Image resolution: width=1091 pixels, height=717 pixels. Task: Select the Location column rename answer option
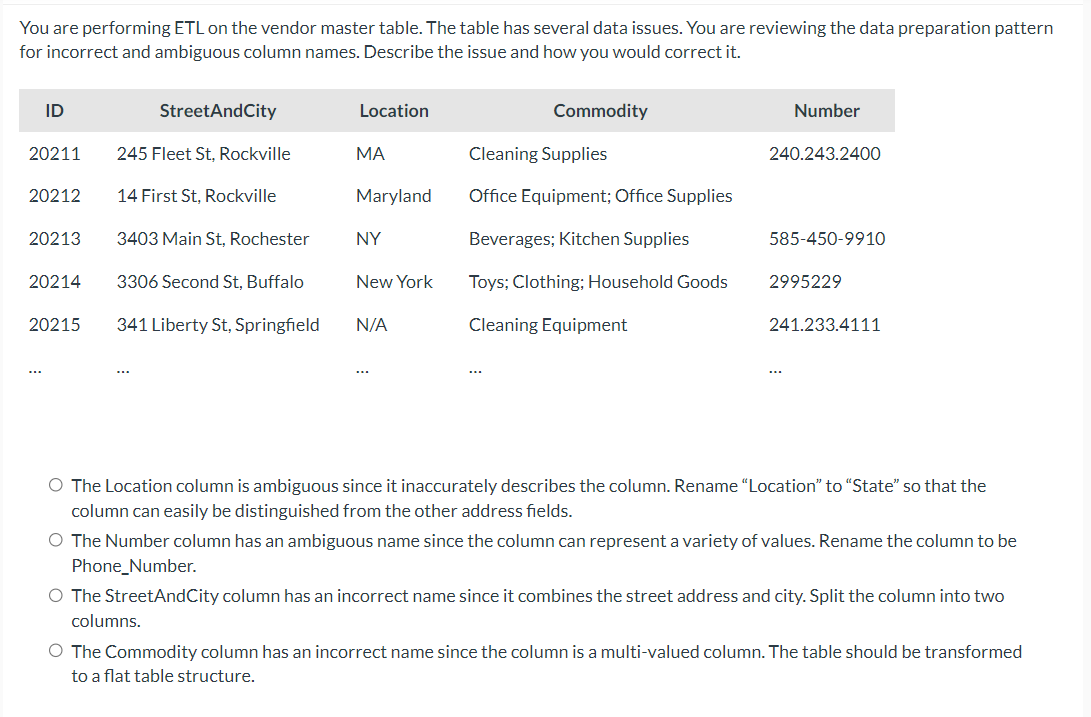[x=56, y=484]
